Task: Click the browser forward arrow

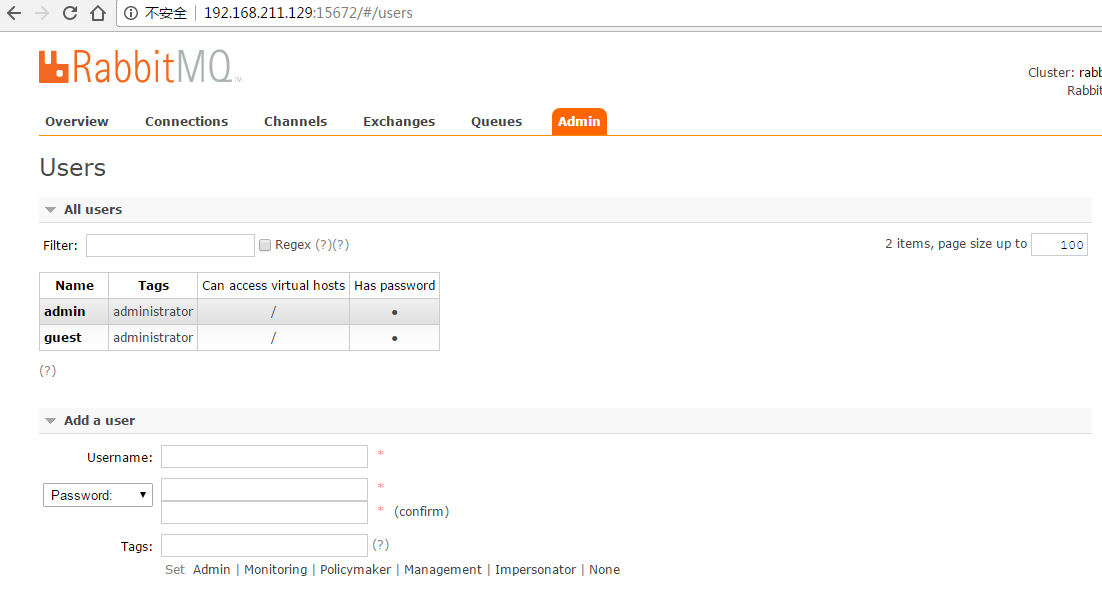Action: [41, 13]
